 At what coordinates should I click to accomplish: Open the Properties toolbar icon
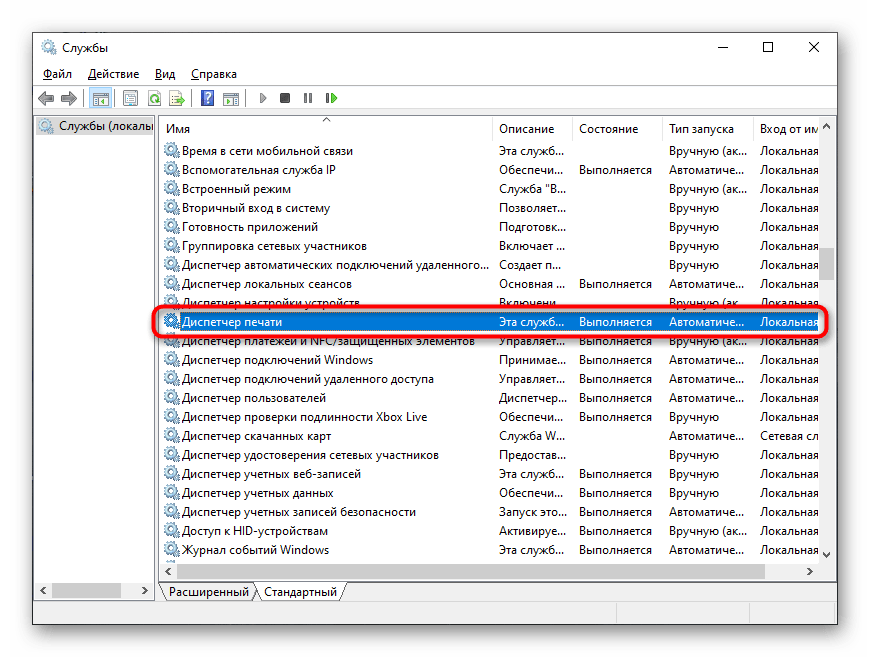pos(130,98)
